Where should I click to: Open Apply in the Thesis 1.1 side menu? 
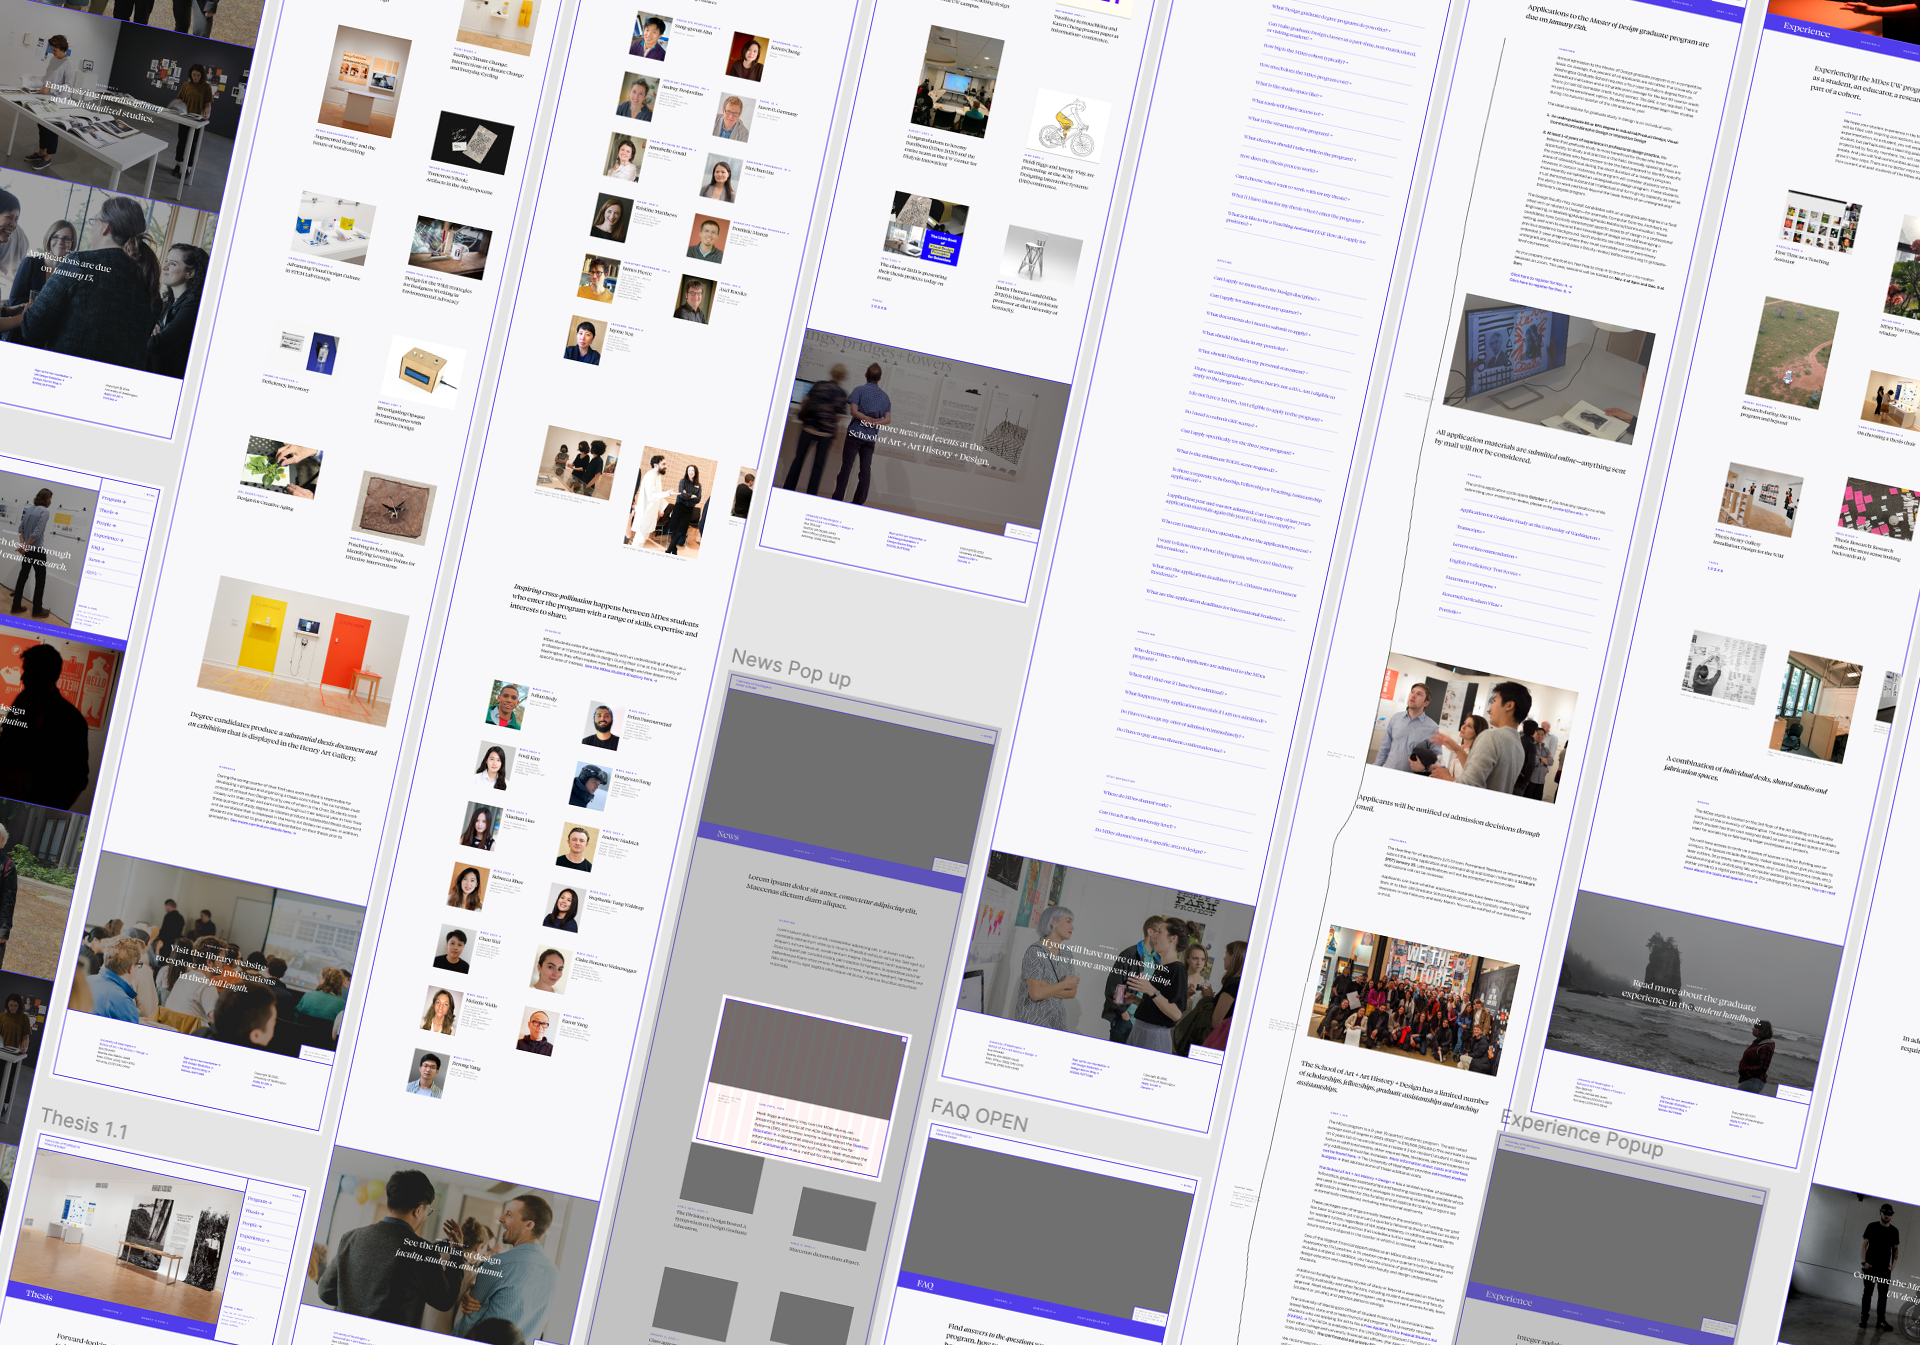click(x=238, y=1273)
